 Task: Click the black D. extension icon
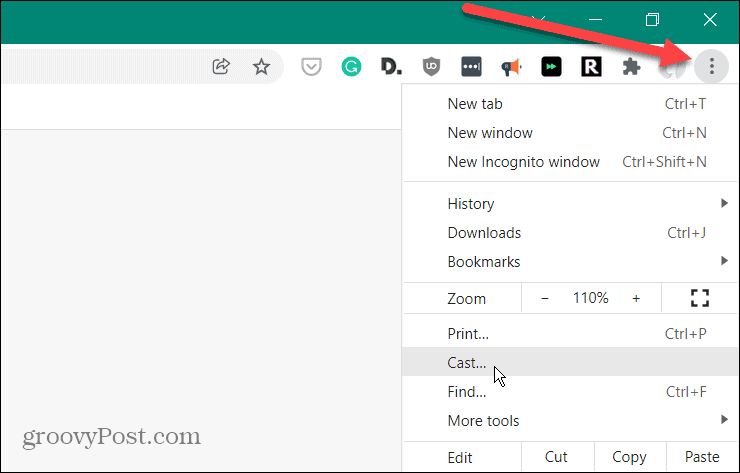(391, 67)
